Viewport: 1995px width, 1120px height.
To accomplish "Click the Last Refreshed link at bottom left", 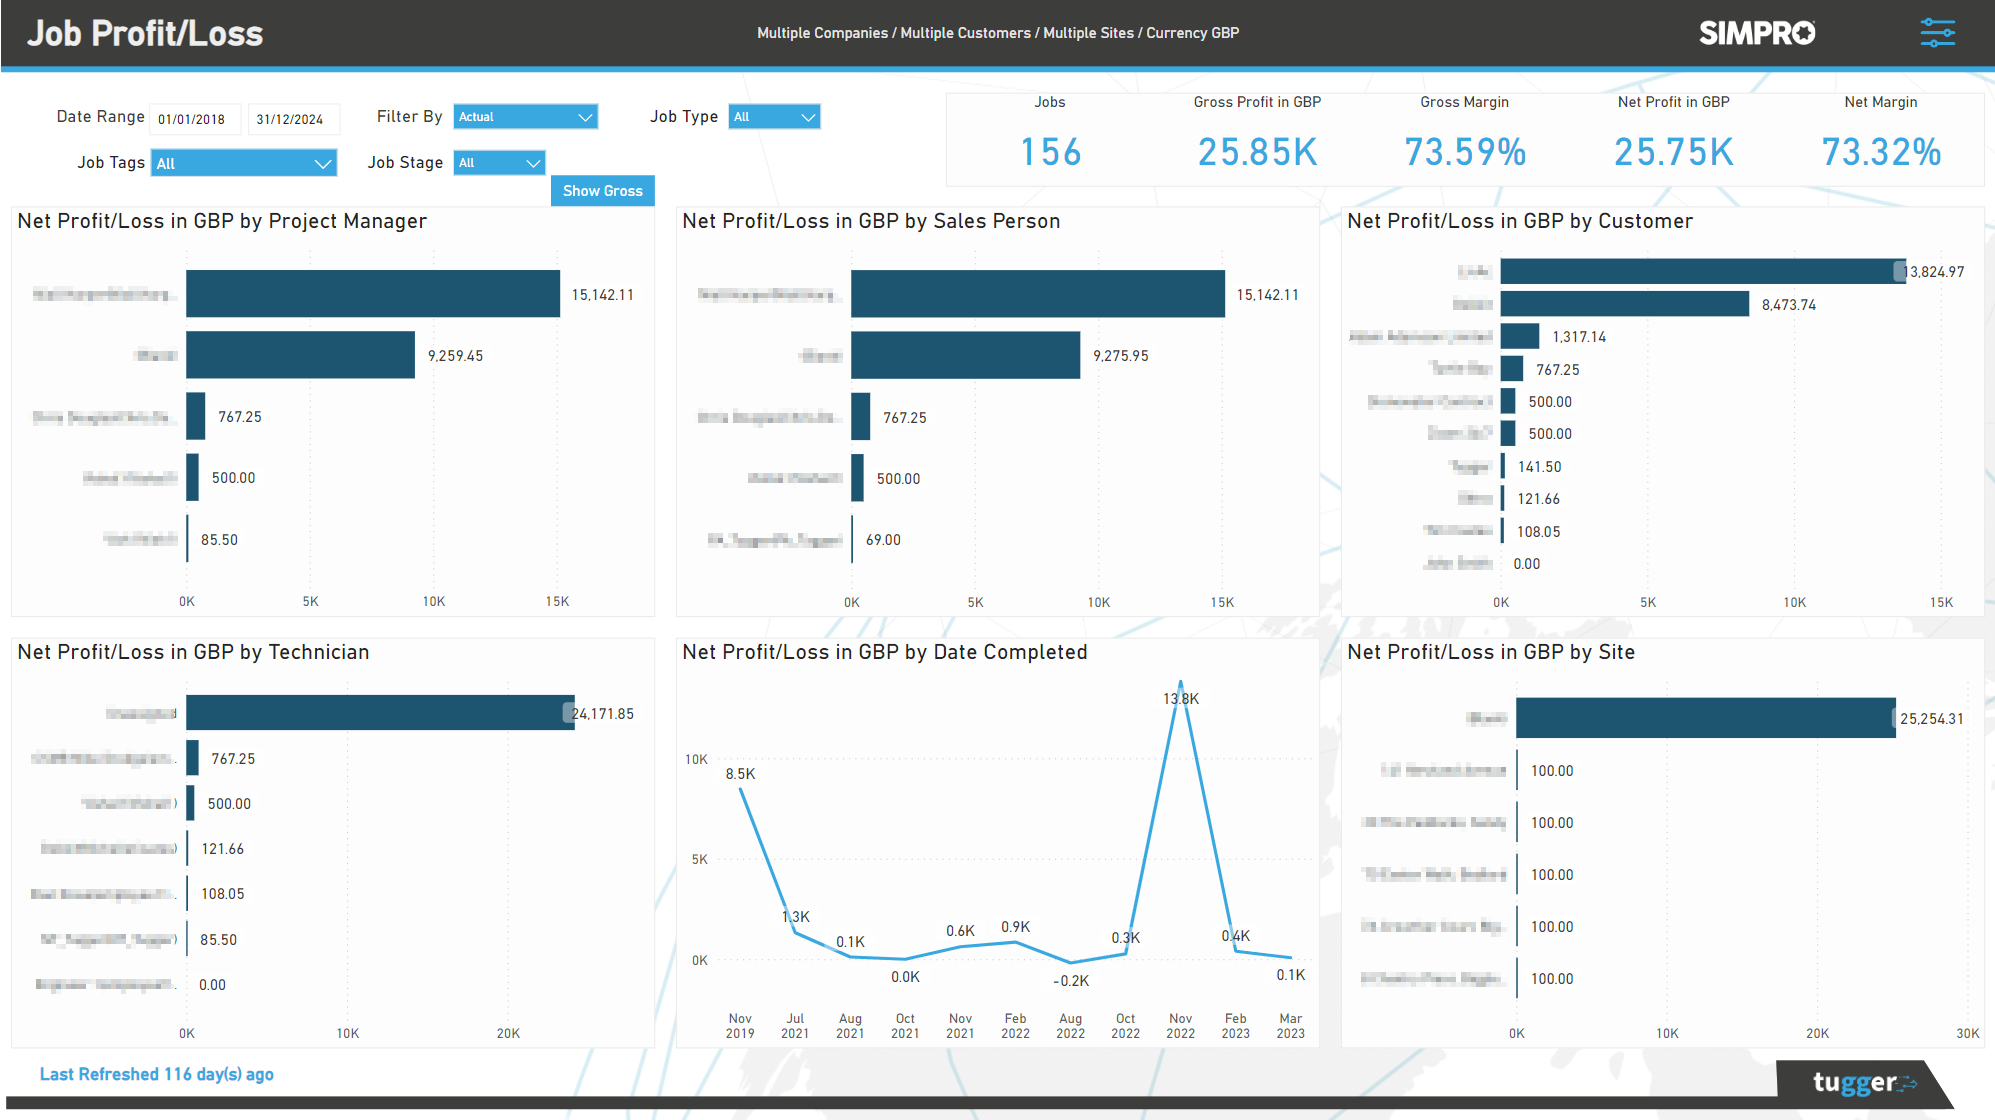I will [157, 1074].
